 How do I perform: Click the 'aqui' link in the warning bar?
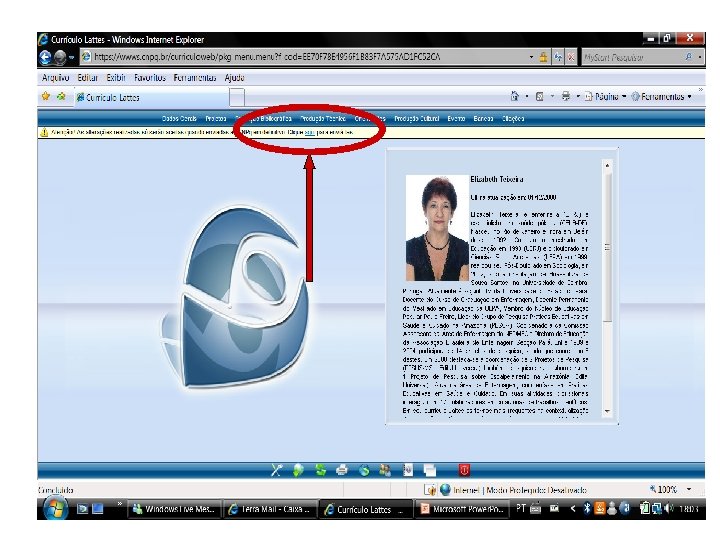309,132
